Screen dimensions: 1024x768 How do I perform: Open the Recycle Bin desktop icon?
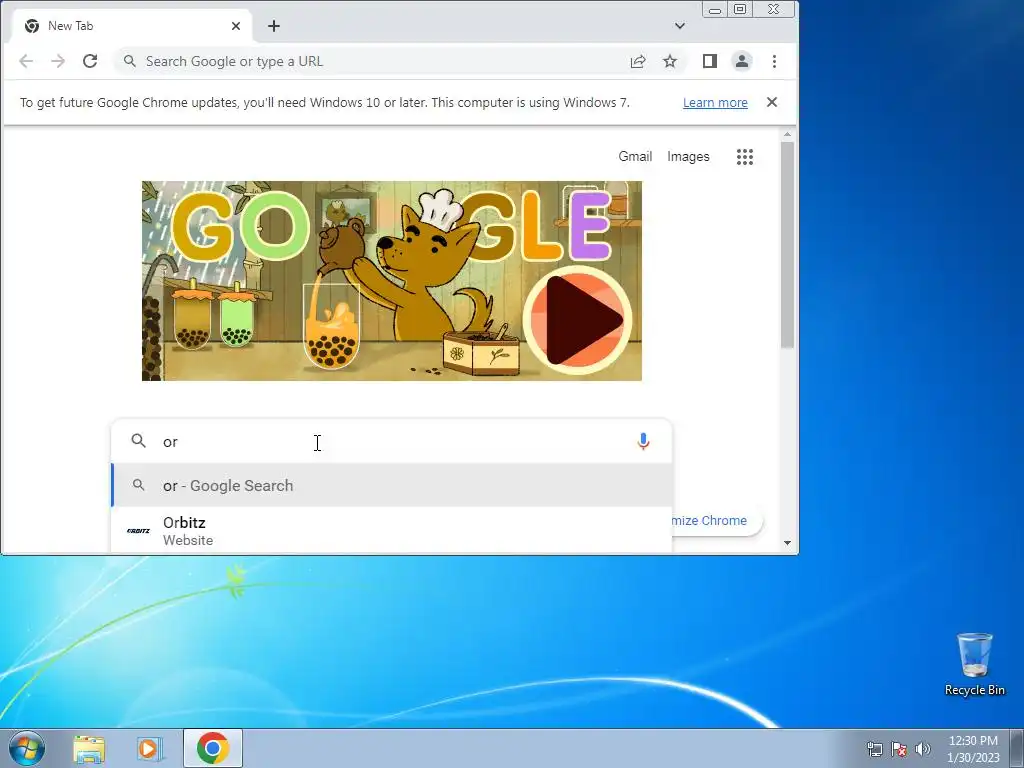click(x=974, y=664)
